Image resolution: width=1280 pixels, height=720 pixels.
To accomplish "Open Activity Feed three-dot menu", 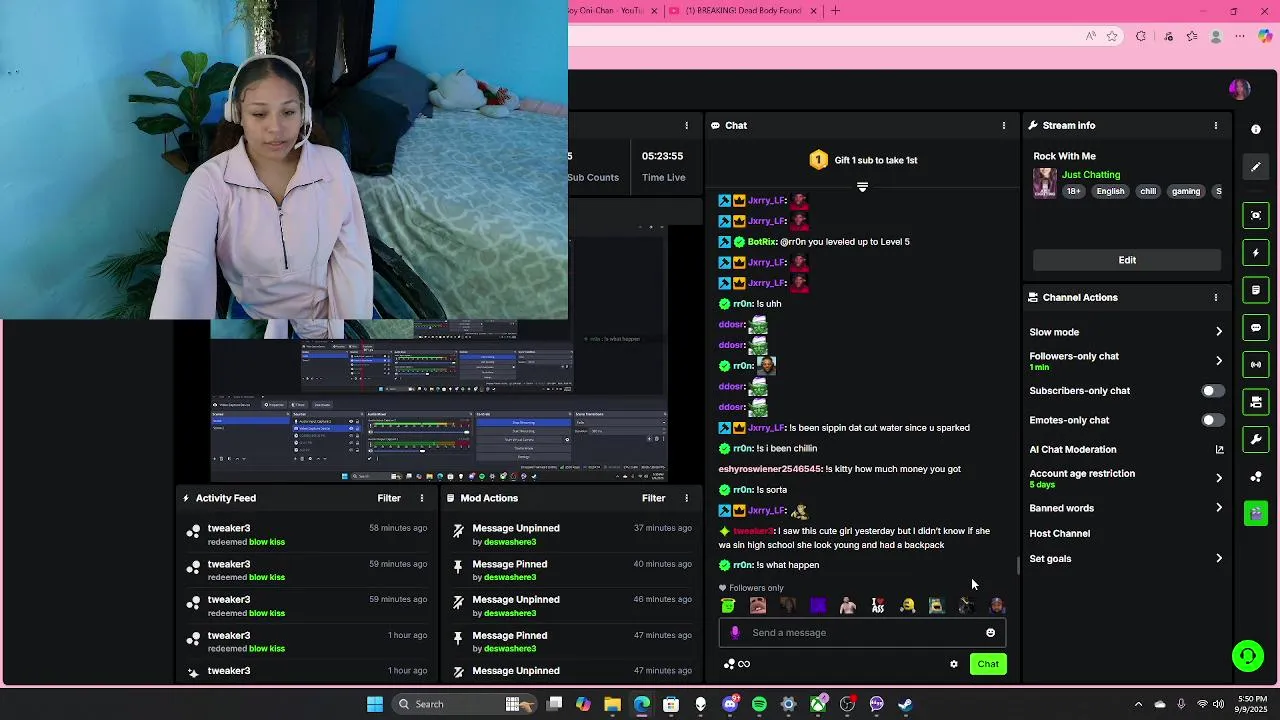I will click(422, 498).
